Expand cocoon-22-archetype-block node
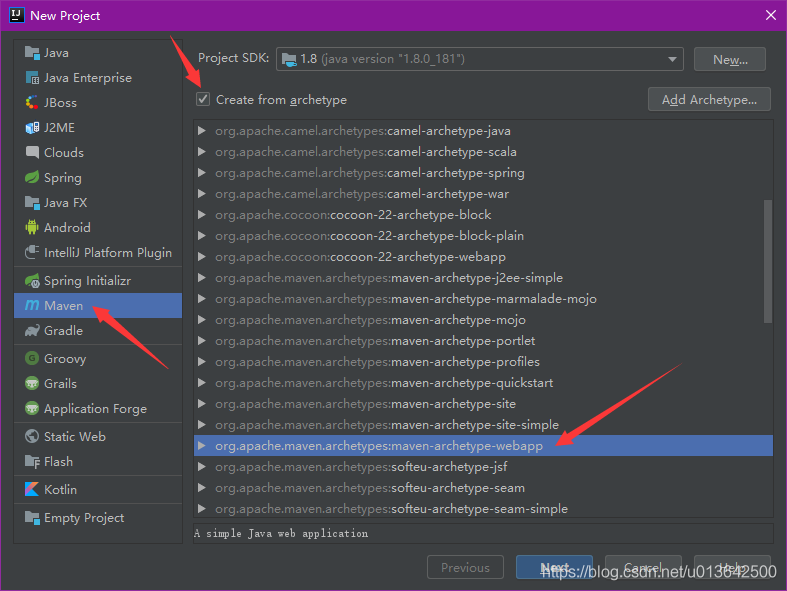Viewport: 787px width, 591px height. (x=202, y=215)
